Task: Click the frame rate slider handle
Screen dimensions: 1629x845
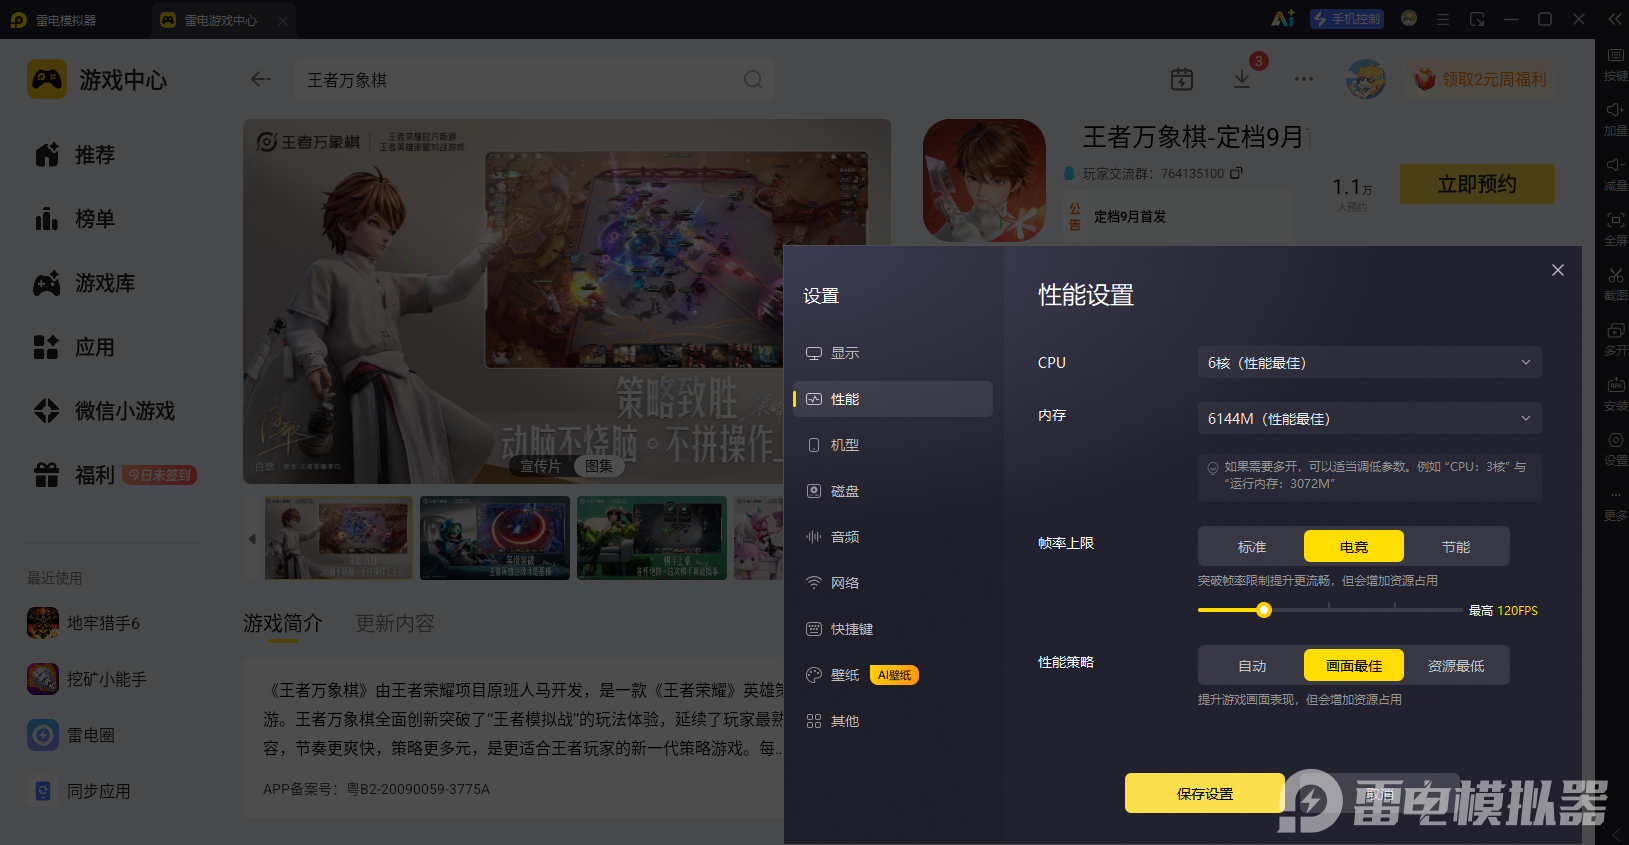Action: [1264, 610]
